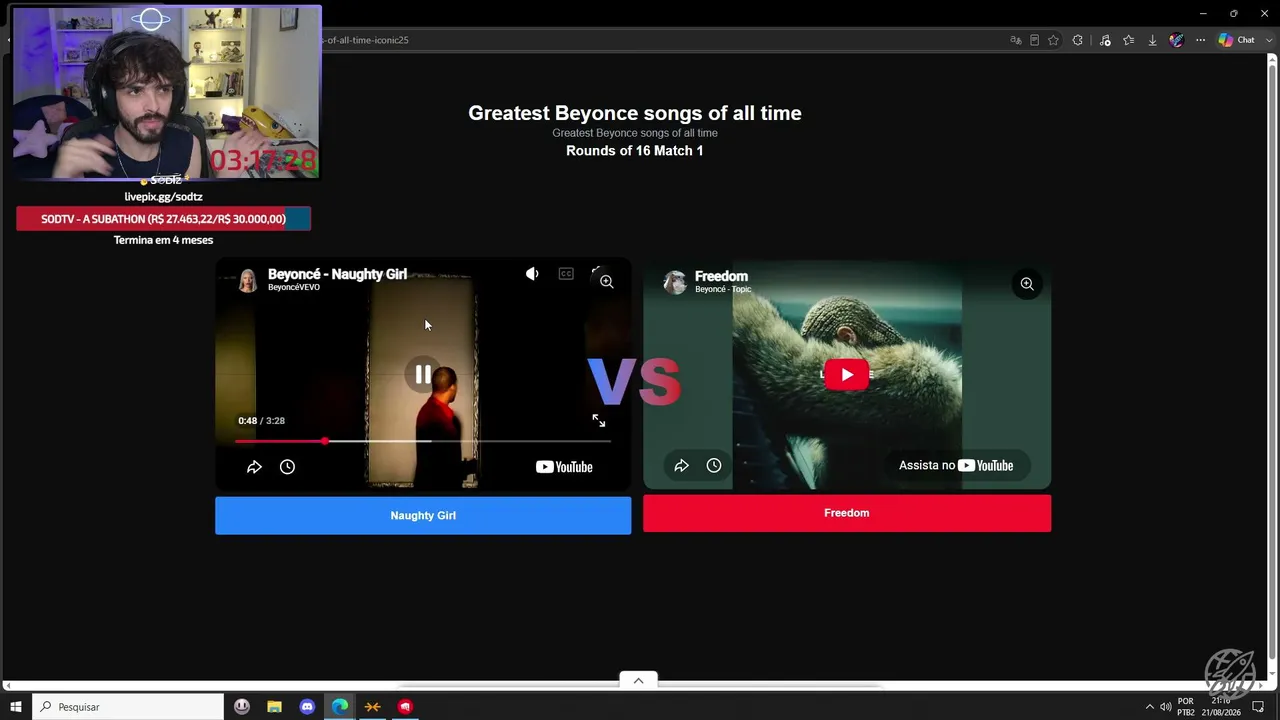1280x720 pixels.
Task: Open Beyoncé - Topic channel avatar
Action: coord(675,282)
